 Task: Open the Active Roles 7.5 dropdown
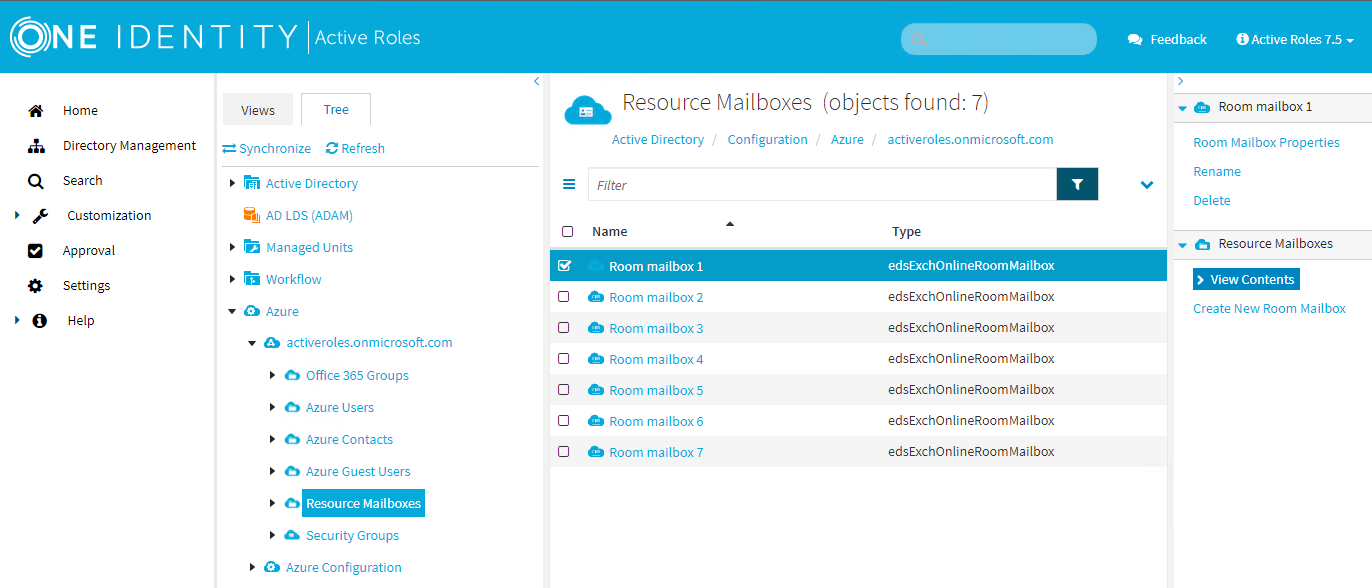pos(1295,40)
